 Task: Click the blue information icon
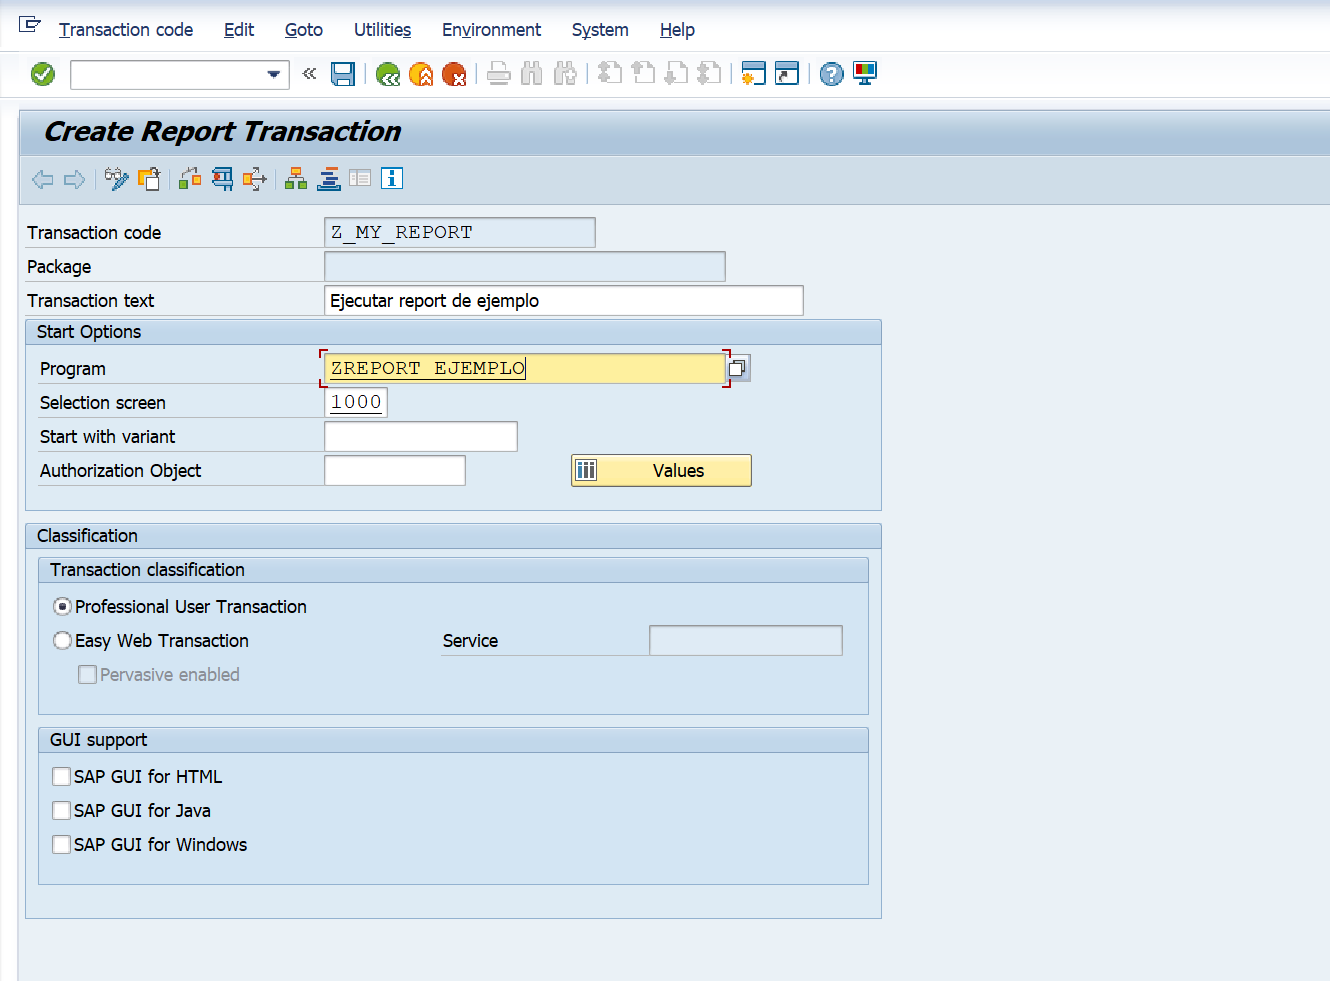[392, 179]
